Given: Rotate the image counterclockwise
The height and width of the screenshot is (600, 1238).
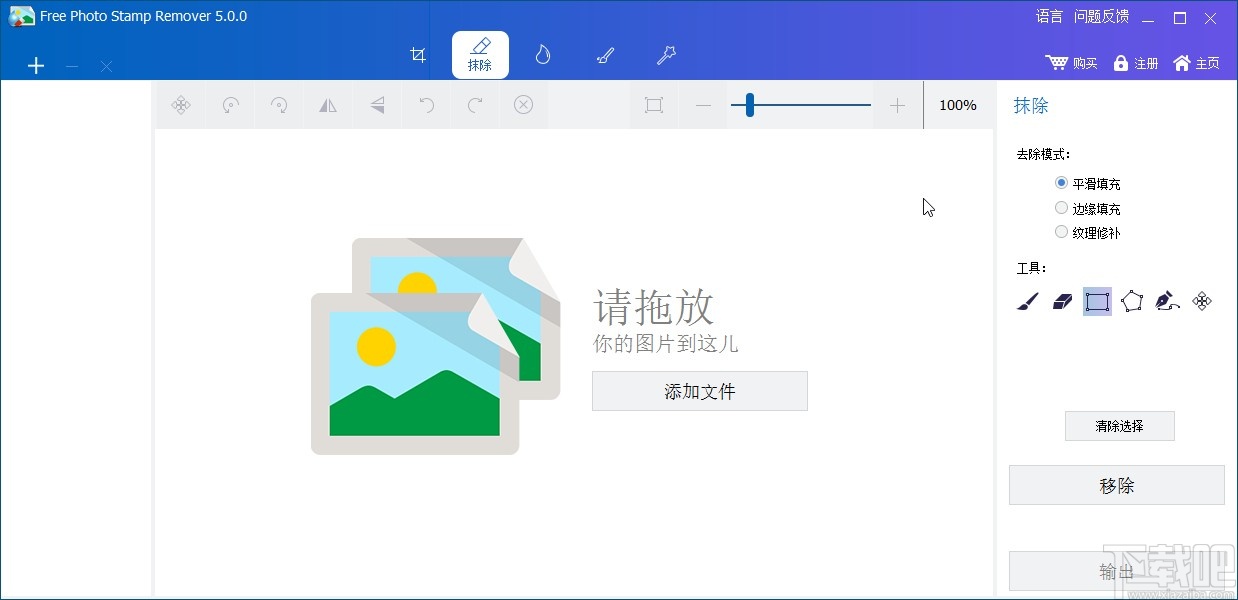Looking at the screenshot, I should point(229,104).
